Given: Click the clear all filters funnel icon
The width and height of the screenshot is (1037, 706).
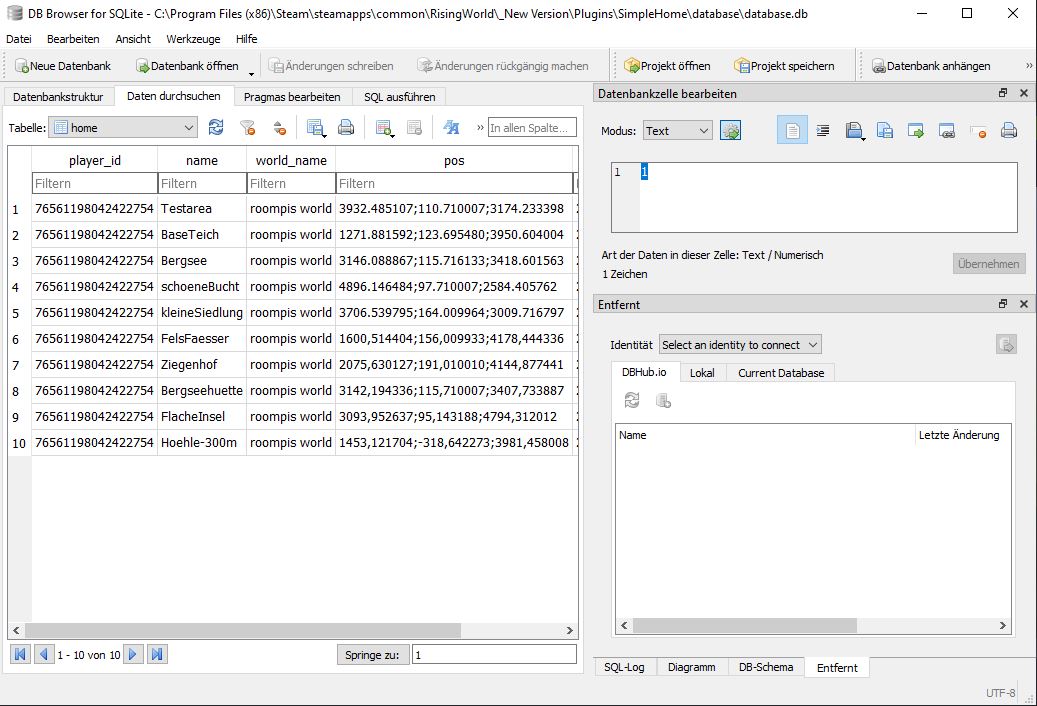Looking at the screenshot, I should click(x=248, y=128).
